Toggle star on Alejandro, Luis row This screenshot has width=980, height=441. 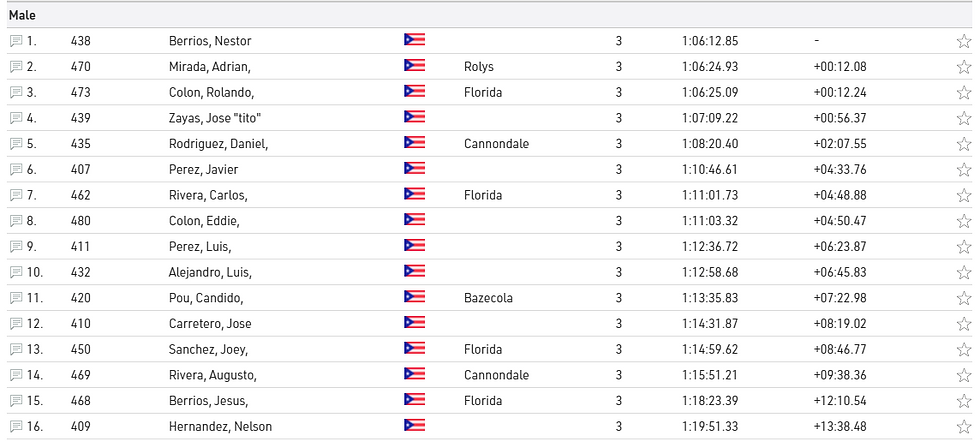pyautogui.click(x=963, y=272)
